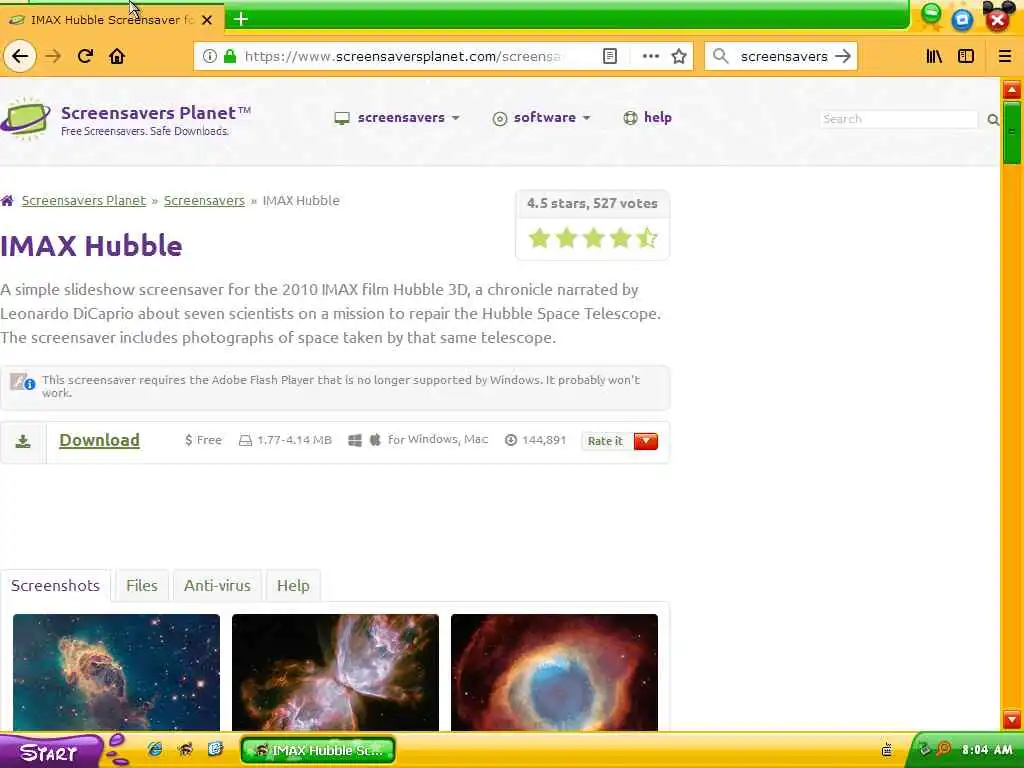The height and width of the screenshot is (768, 1024).
Task: Click the third rating star
Action: coord(593,238)
